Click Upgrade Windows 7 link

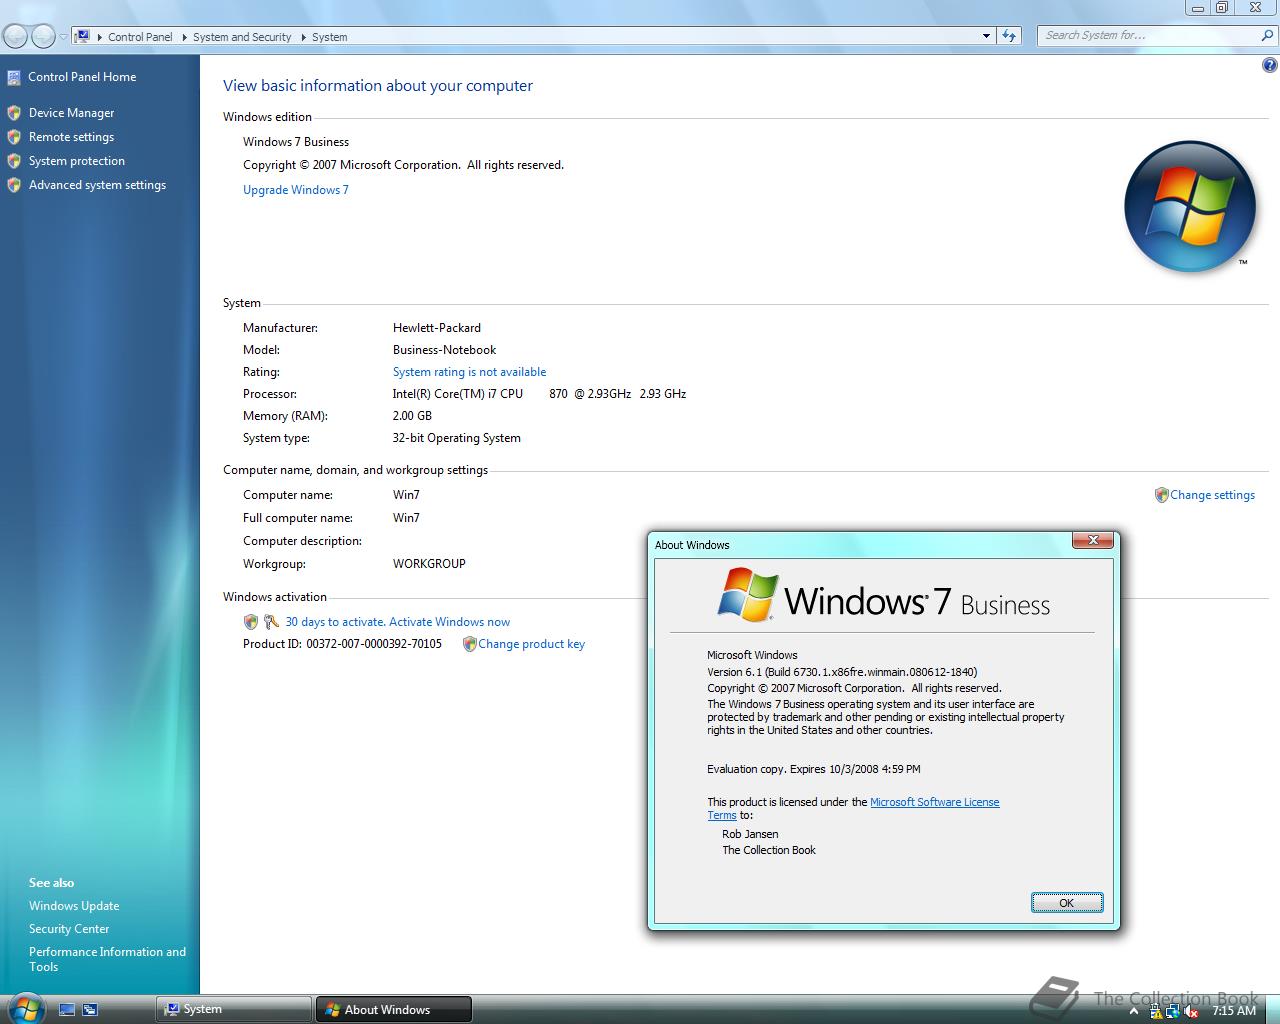pos(296,190)
